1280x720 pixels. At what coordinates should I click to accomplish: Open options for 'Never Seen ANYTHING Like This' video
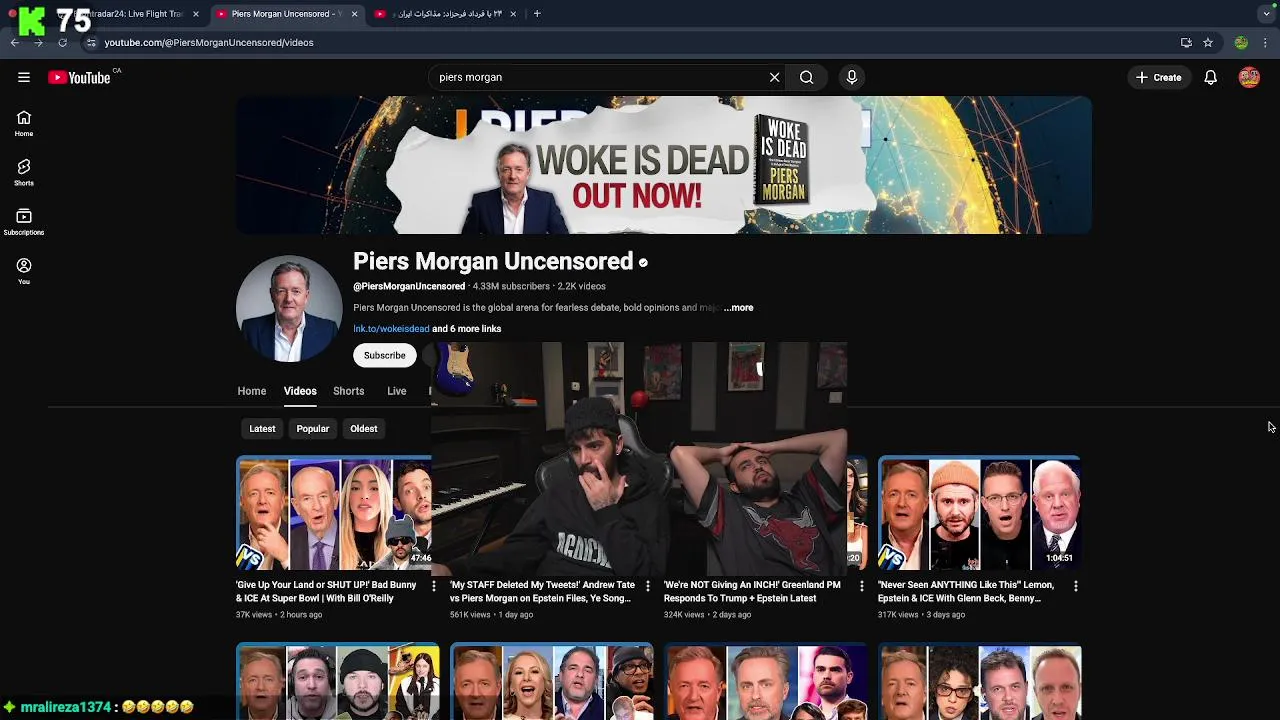(1075, 586)
